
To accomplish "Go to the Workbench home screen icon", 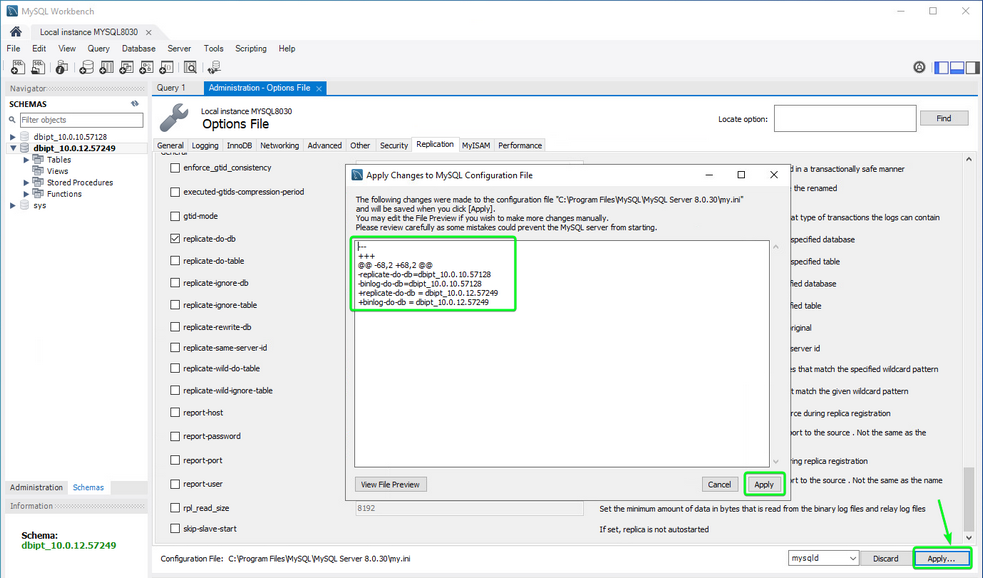I will [x=16, y=31].
